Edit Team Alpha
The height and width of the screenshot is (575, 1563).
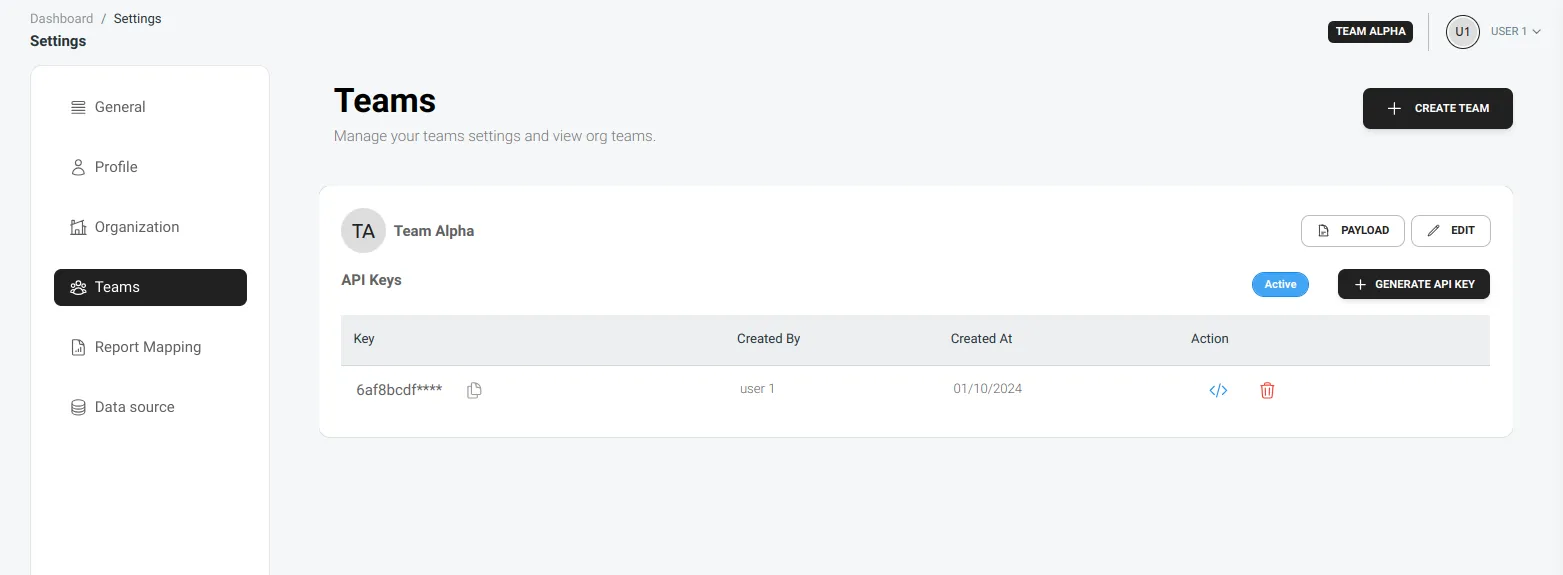coord(1450,230)
